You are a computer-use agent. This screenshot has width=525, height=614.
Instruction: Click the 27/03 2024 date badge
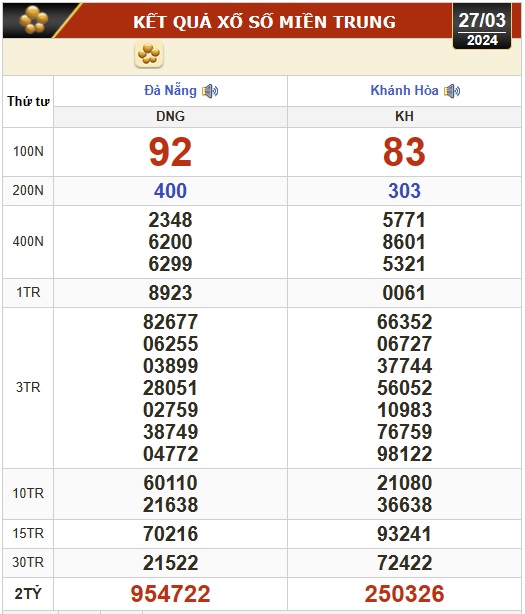[482, 27]
